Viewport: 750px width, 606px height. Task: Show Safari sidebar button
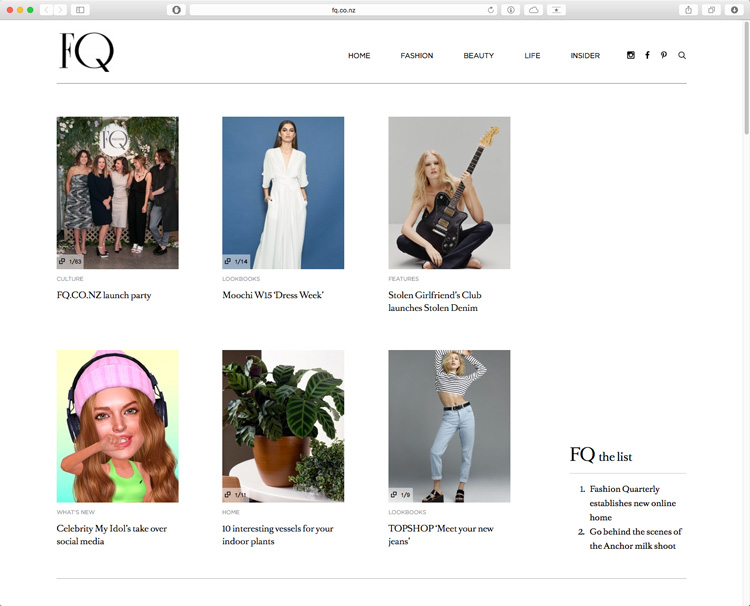tap(80, 10)
